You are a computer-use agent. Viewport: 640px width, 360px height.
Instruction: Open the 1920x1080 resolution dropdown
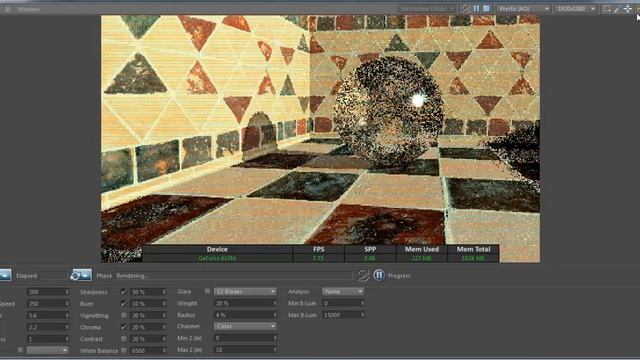[576, 9]
